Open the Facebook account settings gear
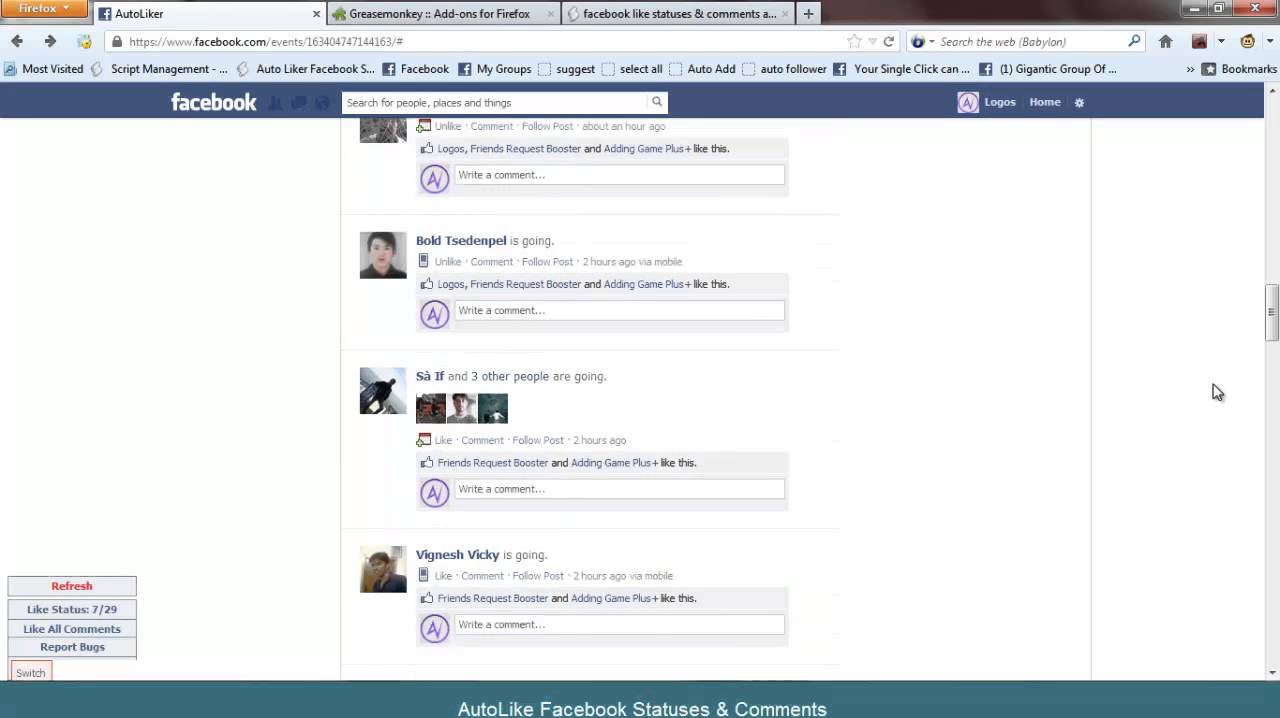 (x=1079, y=102)
